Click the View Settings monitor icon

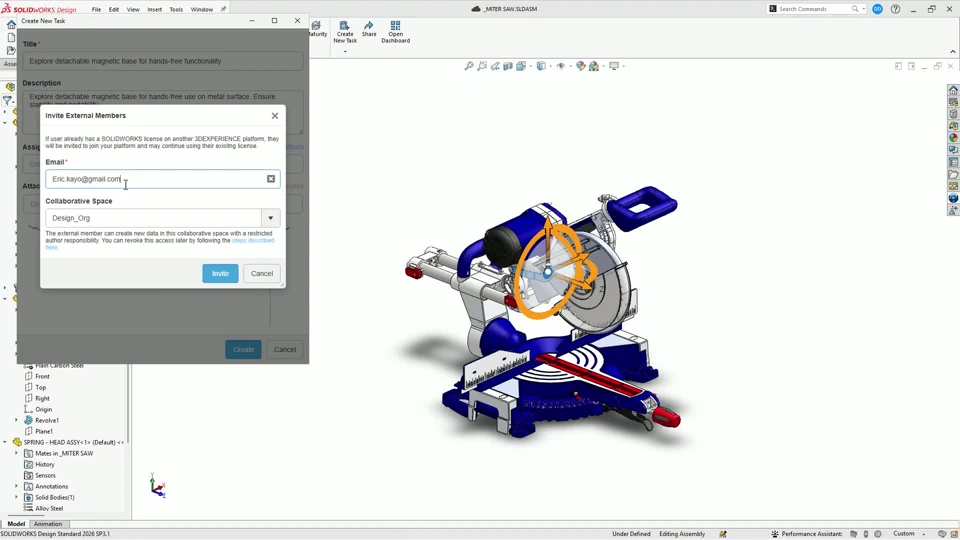tap(613, 66)
